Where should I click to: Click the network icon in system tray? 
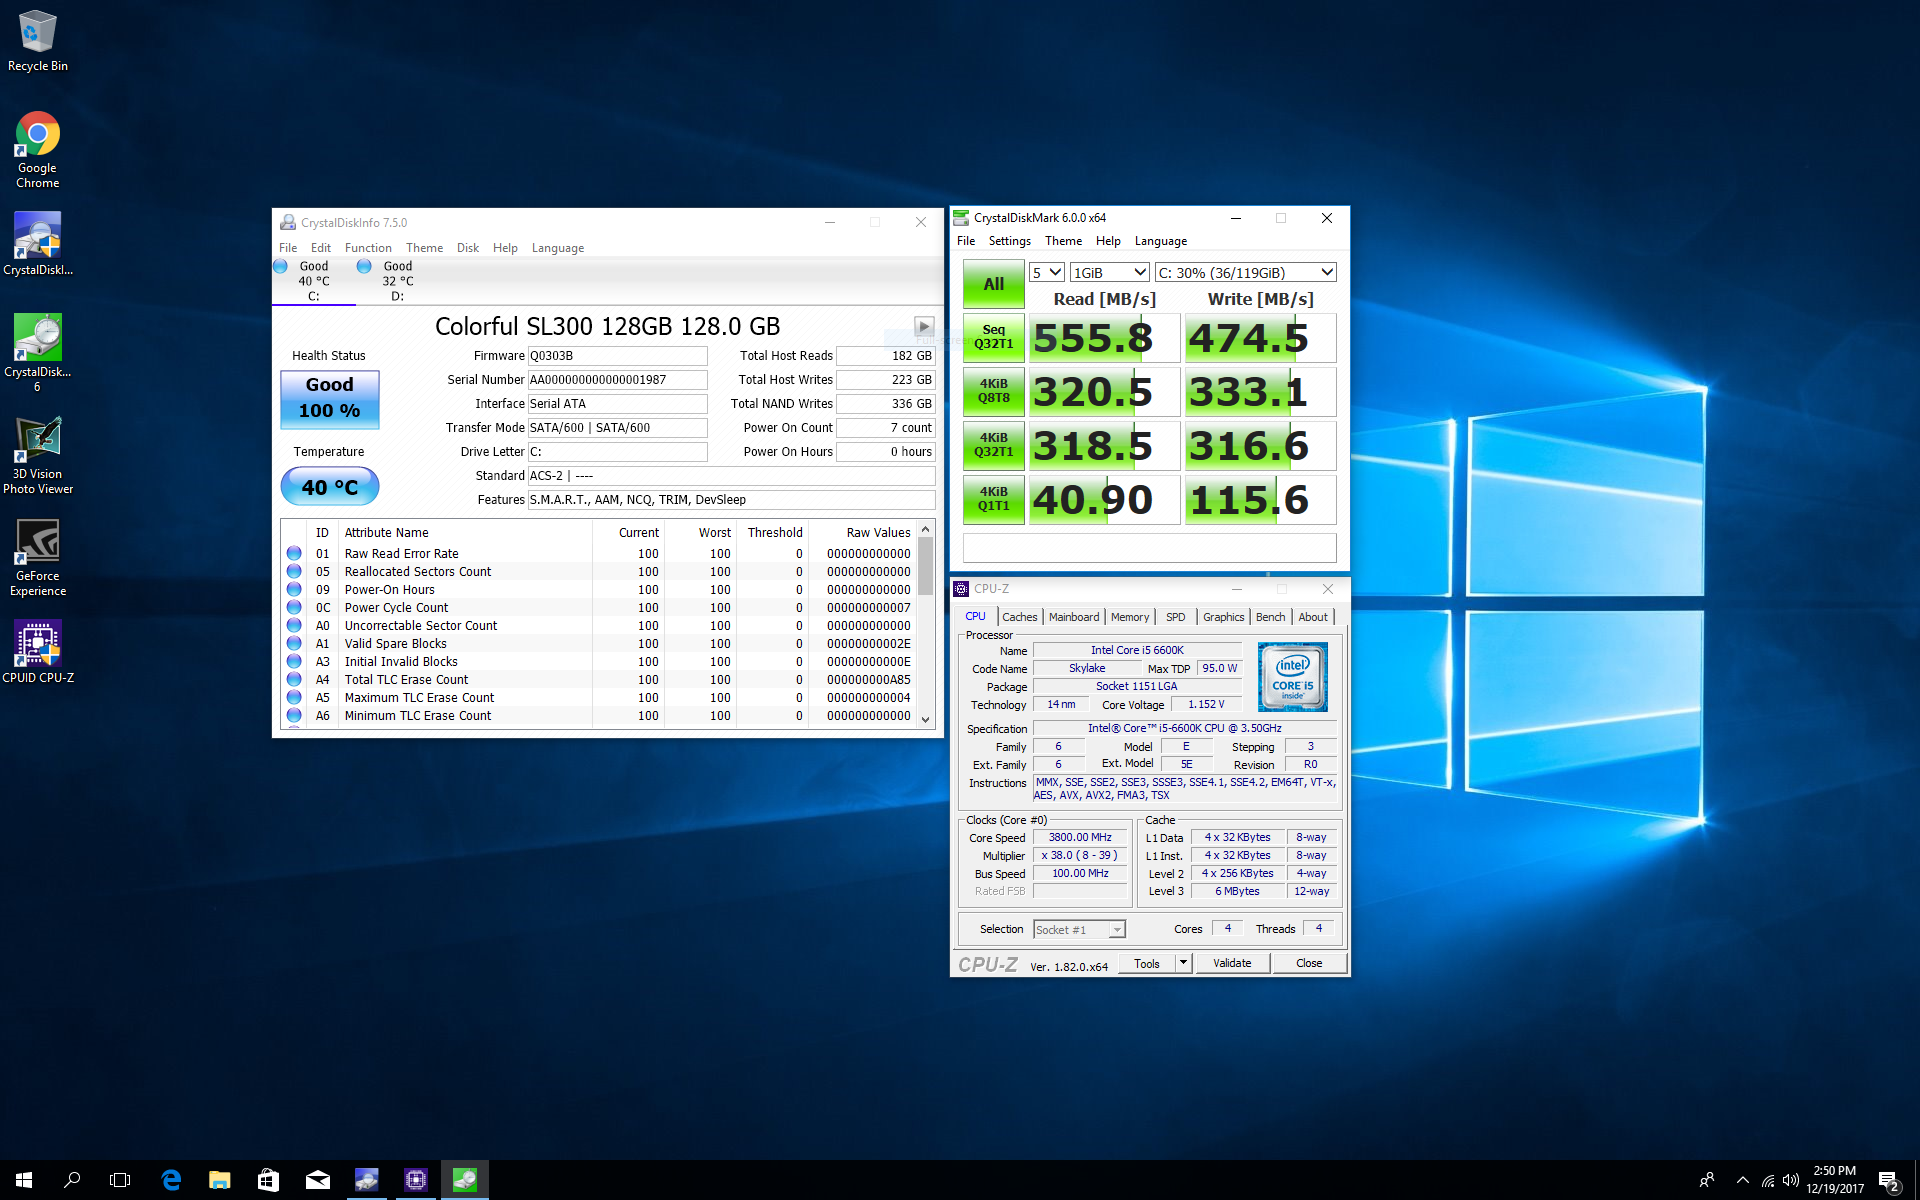[x=1768, y=1180]
